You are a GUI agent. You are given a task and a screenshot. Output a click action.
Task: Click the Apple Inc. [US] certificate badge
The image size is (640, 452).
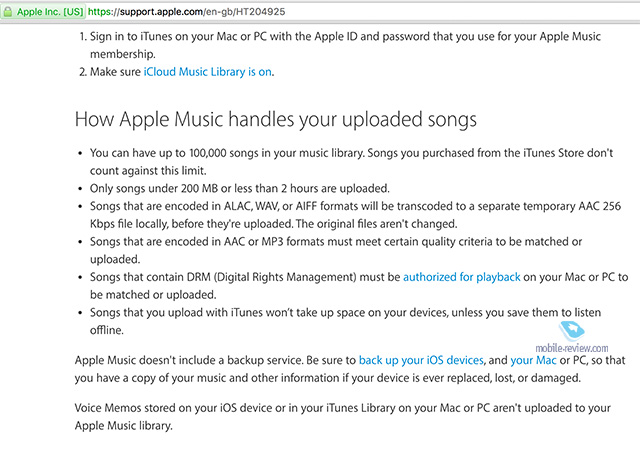pyautogui.click(x=43, y=12)
